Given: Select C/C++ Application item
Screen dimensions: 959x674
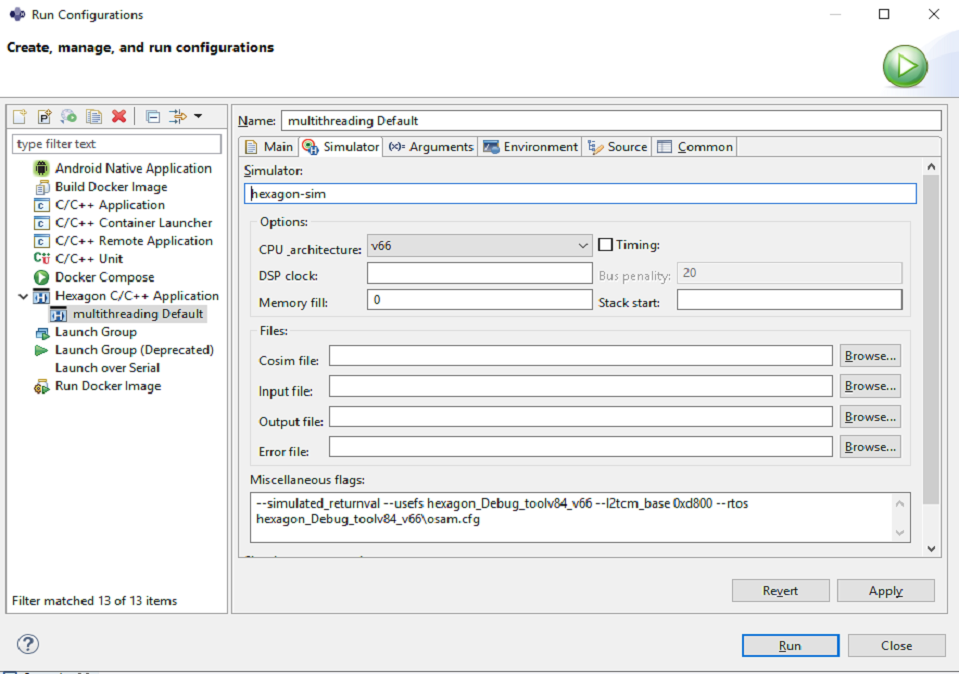Looking at the screenshot, I should [x=109, y=205].
